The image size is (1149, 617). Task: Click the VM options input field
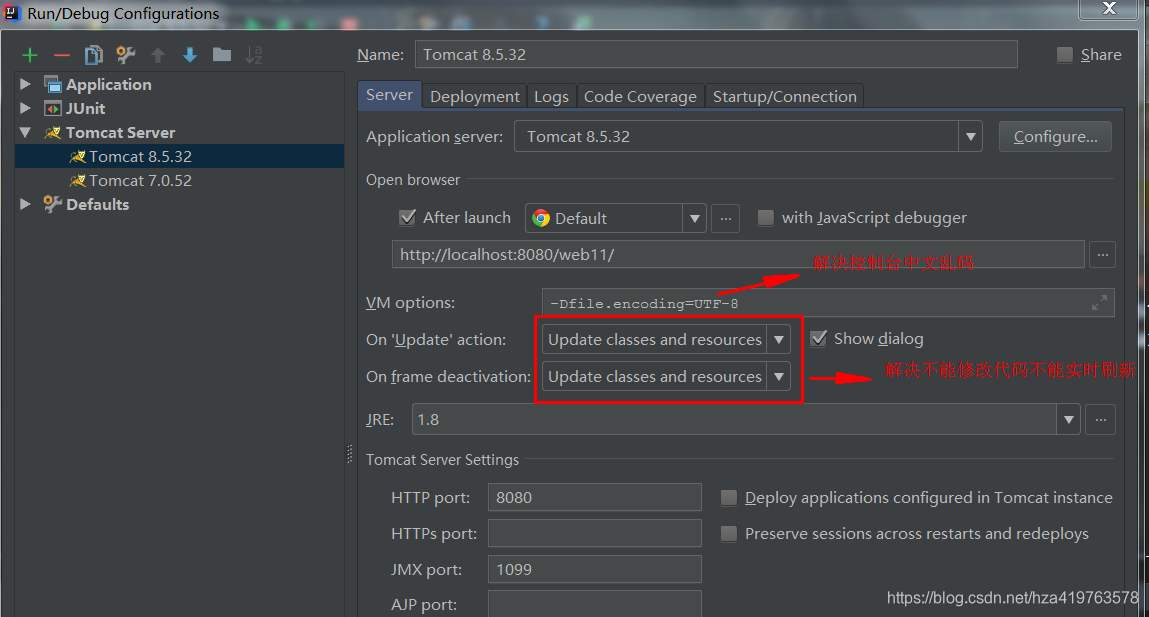pos(828,303)
